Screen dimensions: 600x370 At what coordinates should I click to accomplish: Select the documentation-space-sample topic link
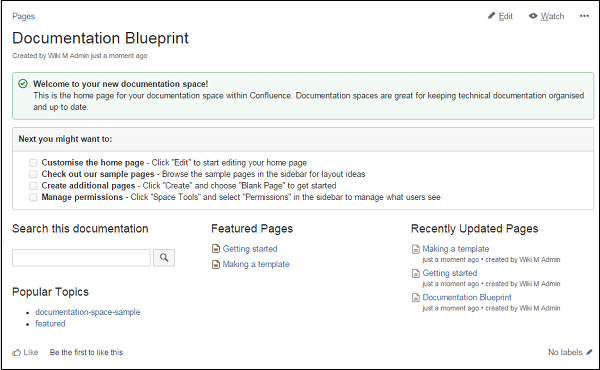[x=88, y=312]
